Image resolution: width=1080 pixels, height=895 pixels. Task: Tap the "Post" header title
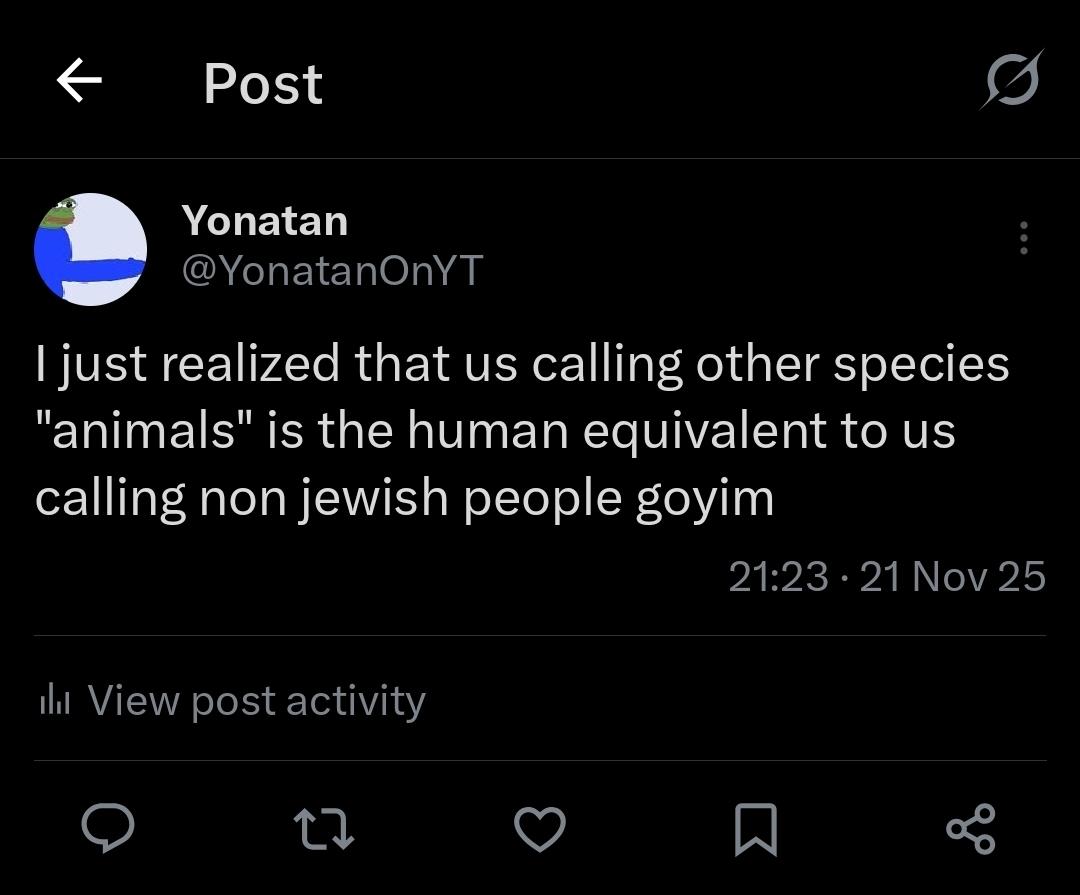[x=263, y=84]
